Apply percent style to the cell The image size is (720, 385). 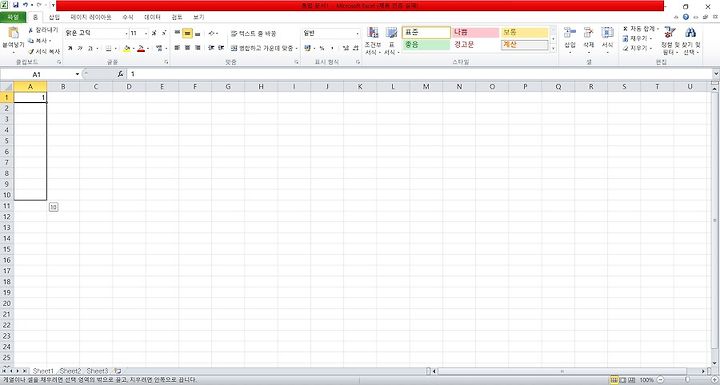point(322,48)
